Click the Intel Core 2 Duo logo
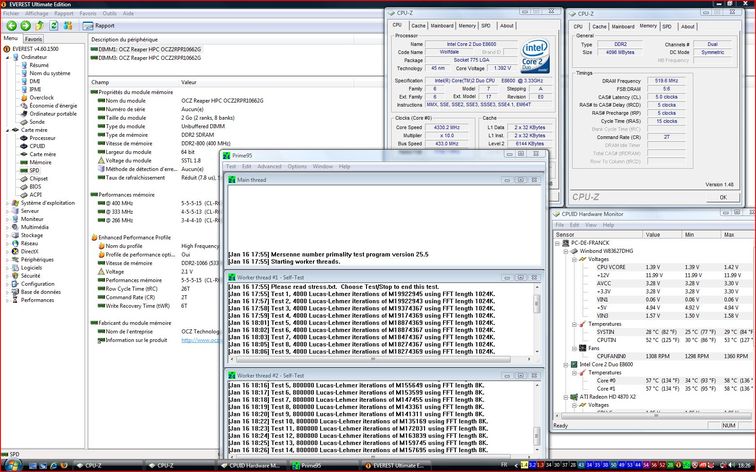756x472 pixels. pyautogui.click(x=535, y=57)
